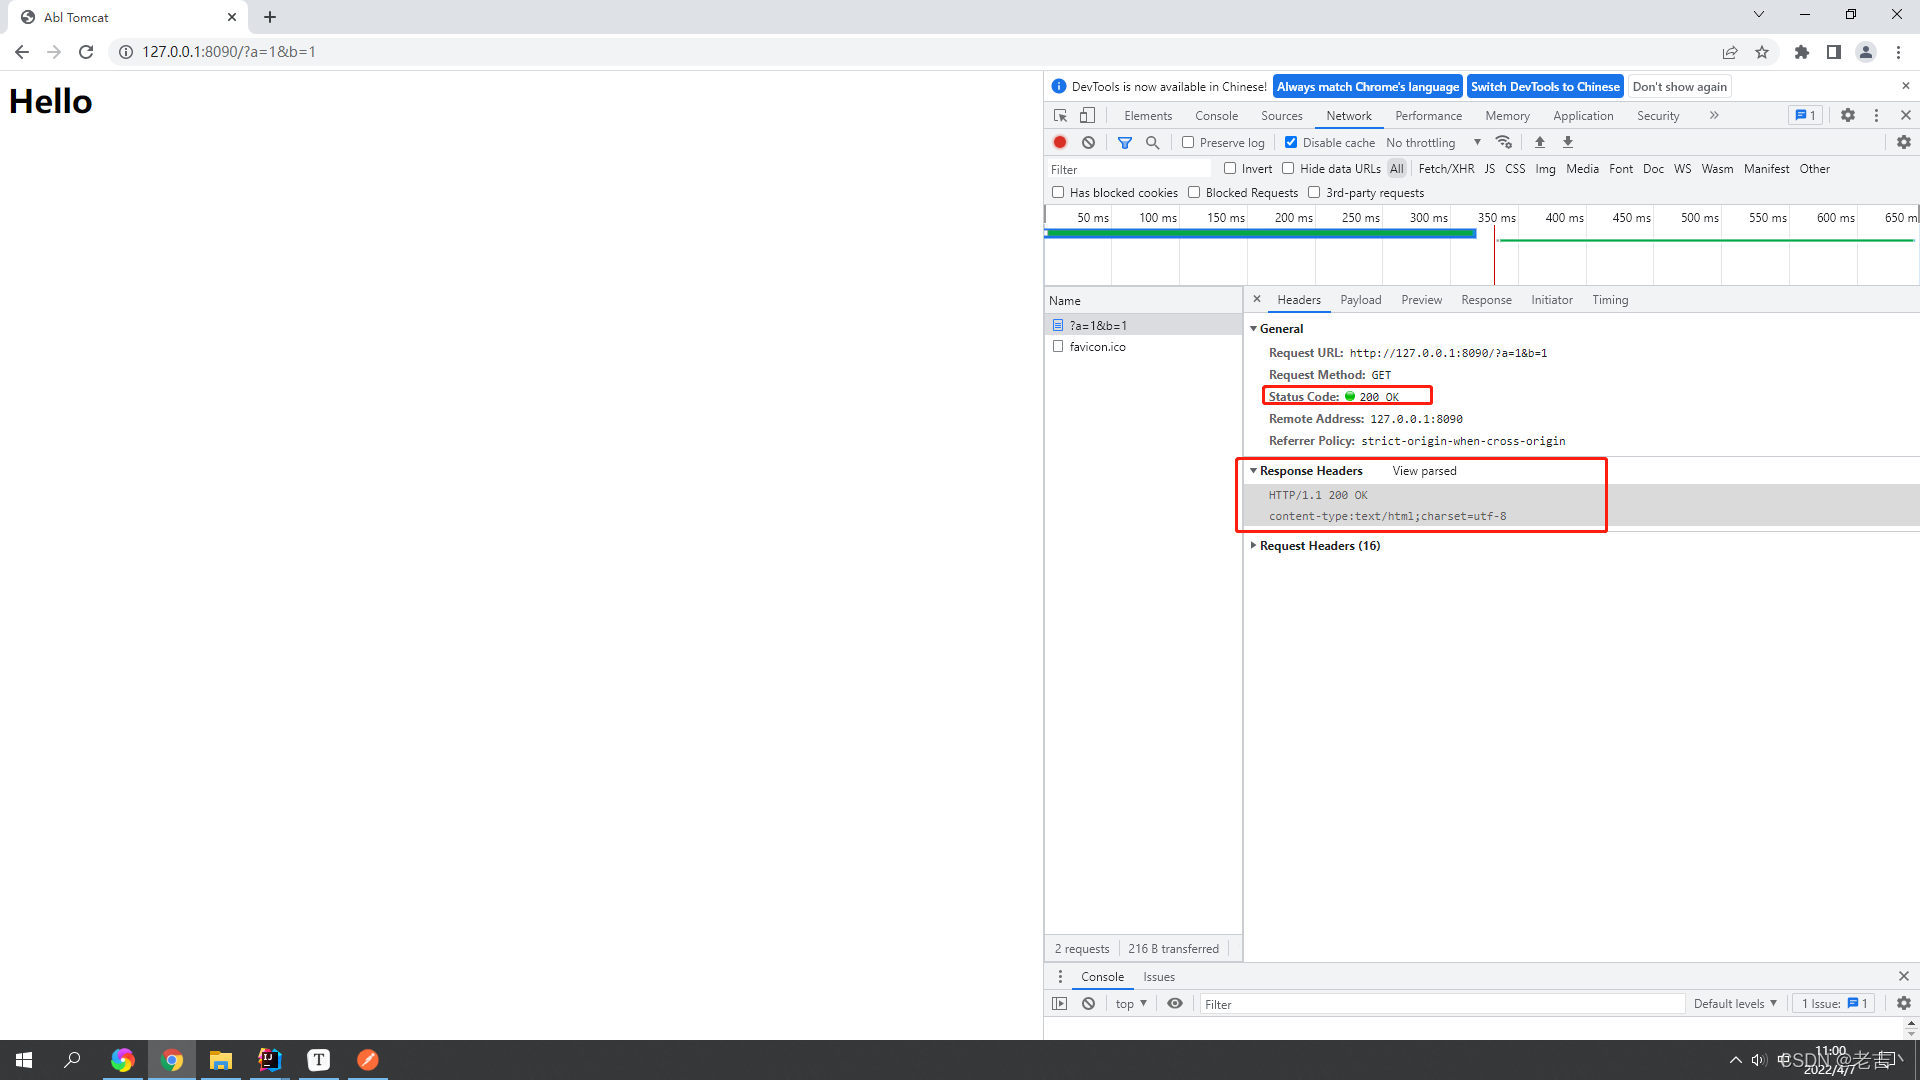This screenshot has width=1920, height=1080.
Task: Toggle the network filter funnel icon
Action: click(x=1125, y=142)
